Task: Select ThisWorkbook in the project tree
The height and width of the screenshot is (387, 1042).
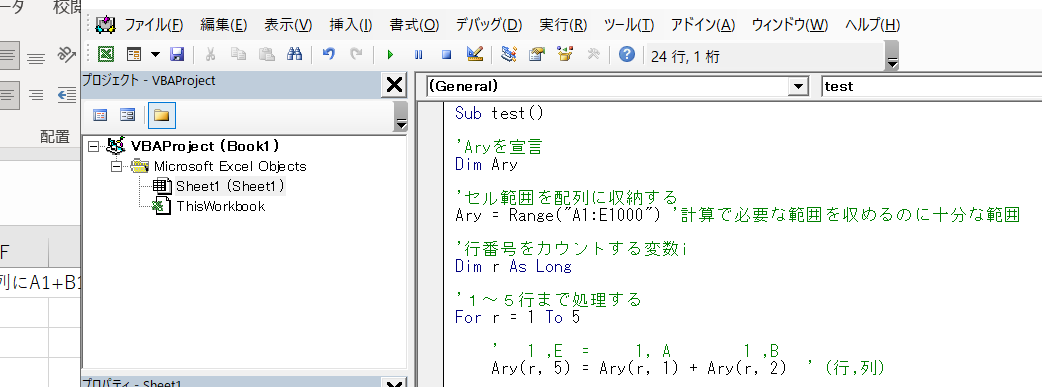Action: [220, 206]
